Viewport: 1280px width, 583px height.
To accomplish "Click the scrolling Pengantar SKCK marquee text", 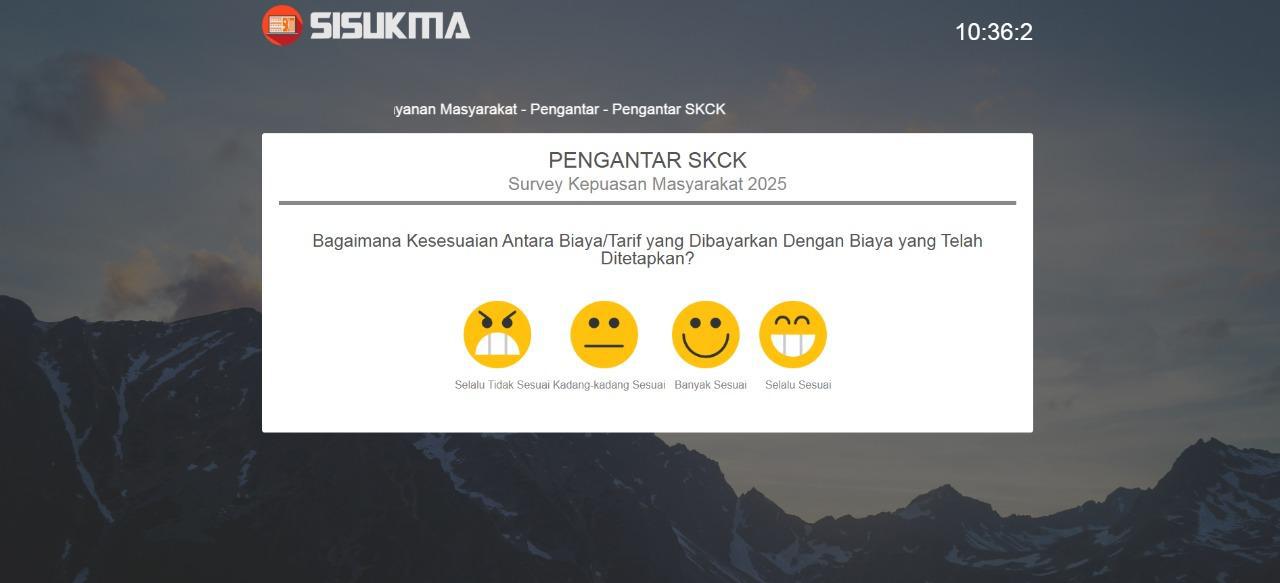I will click(x=560, y=109).
